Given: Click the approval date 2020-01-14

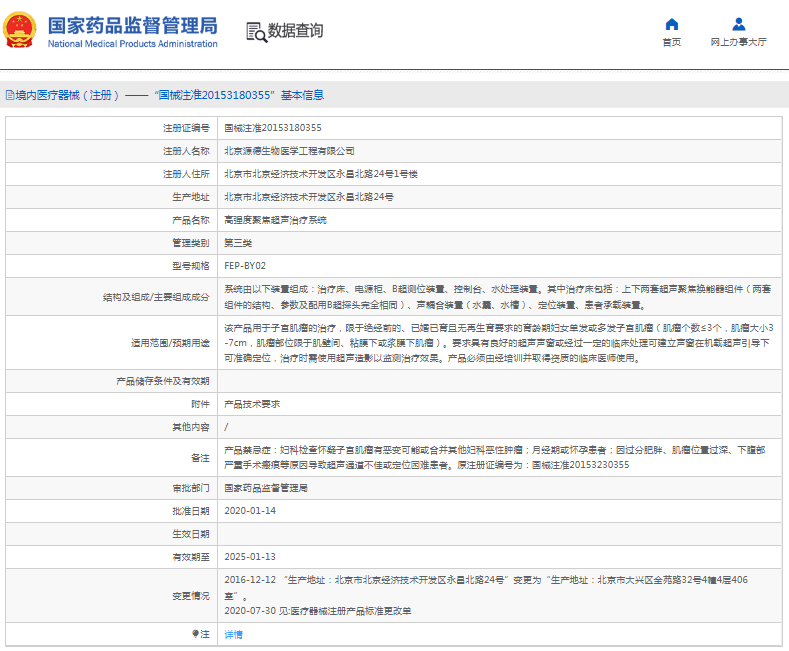Looking at the screenshot, I should click(248, 510).
